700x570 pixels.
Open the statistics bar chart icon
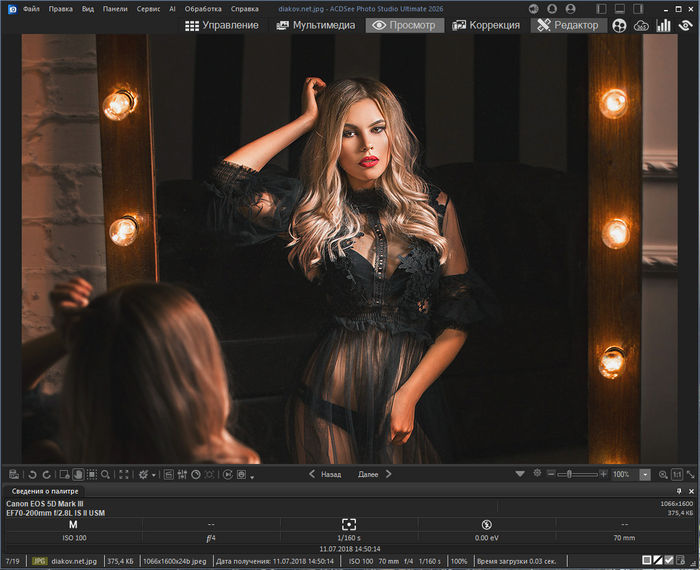coord(663,25)
